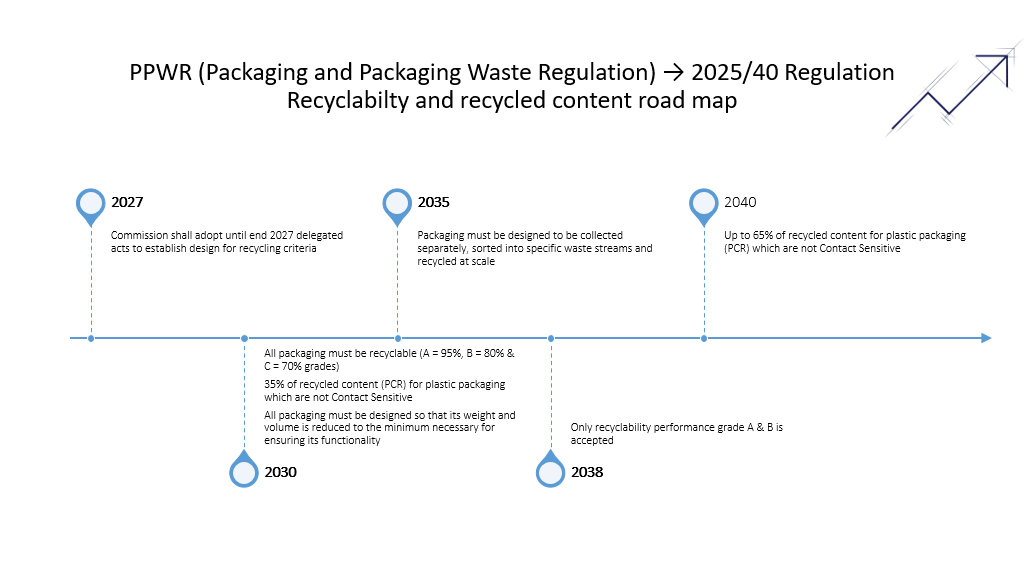Screen dimensions: 1024x576
Task: Click the recyclability grades text near 2030
Action: [386, 360]
